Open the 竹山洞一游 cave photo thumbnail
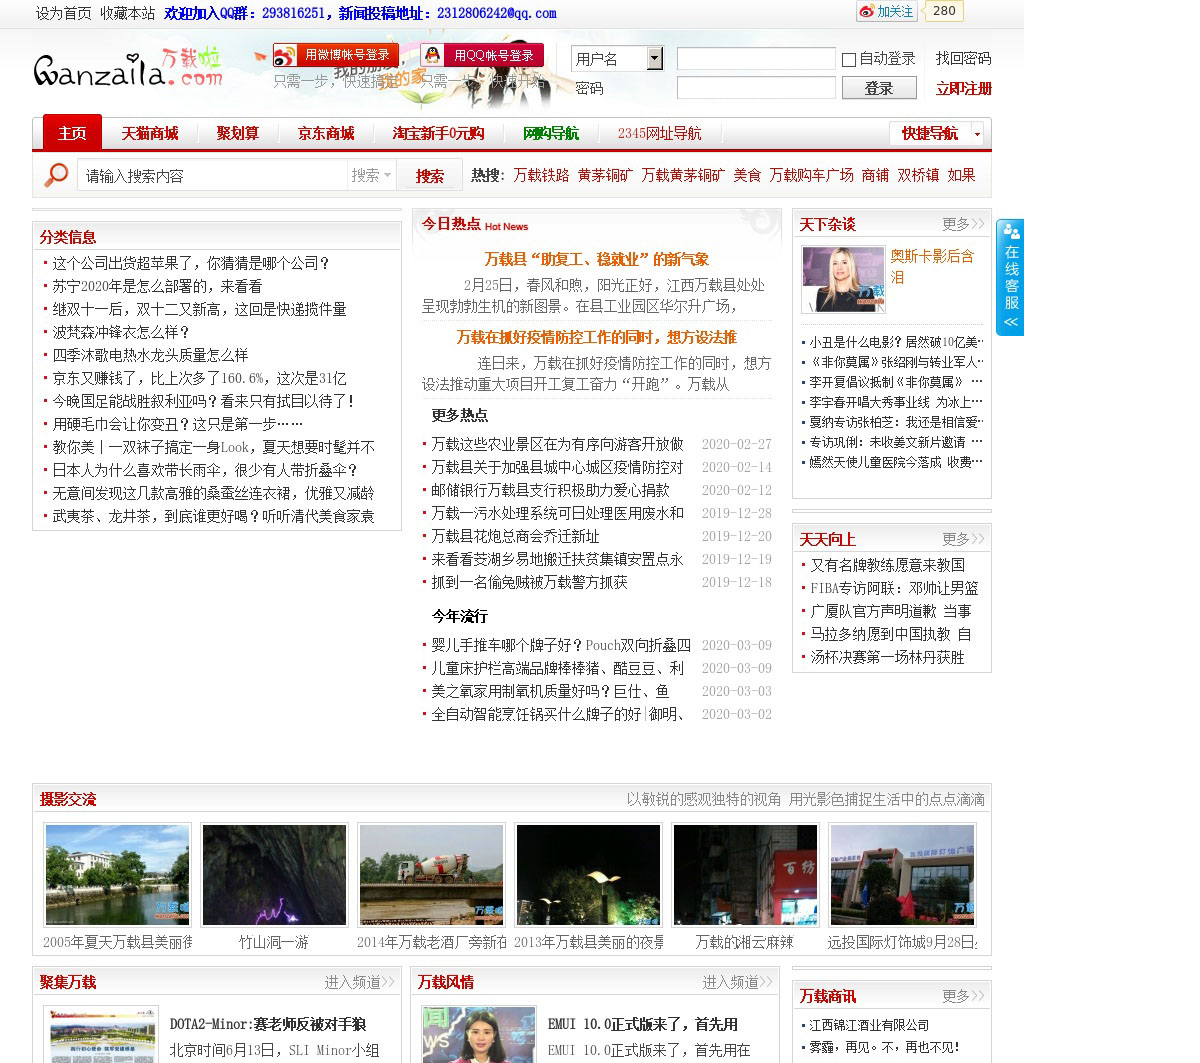Screen dimensions: 1200x1063 point(274,875)
